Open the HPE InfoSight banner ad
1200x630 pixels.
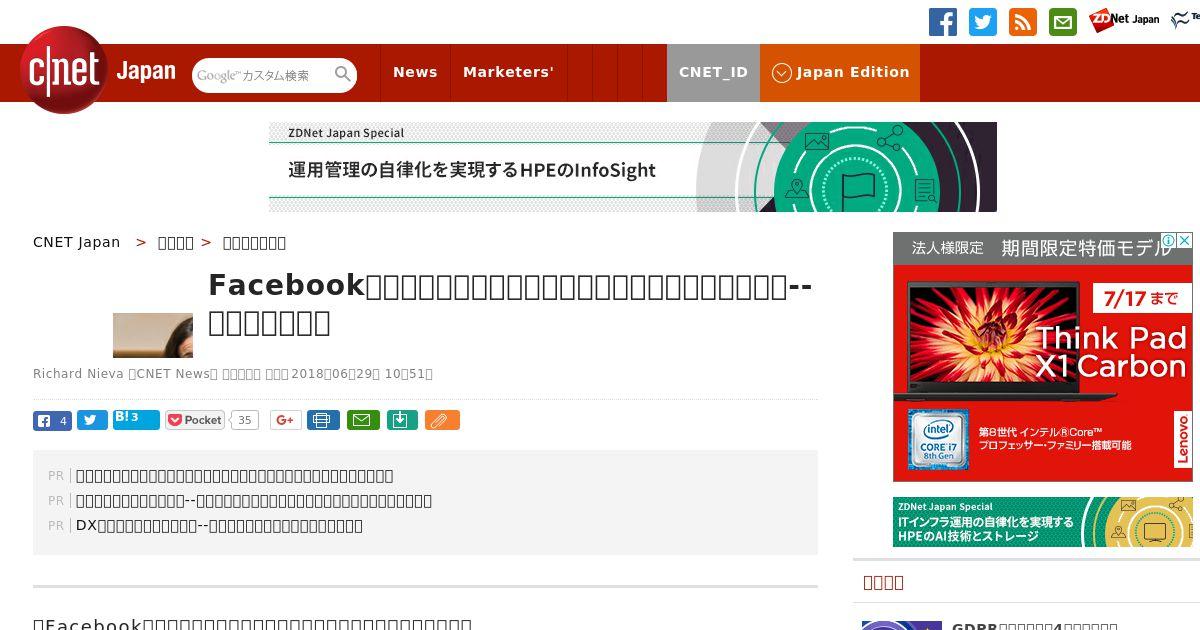click(633, 167)
